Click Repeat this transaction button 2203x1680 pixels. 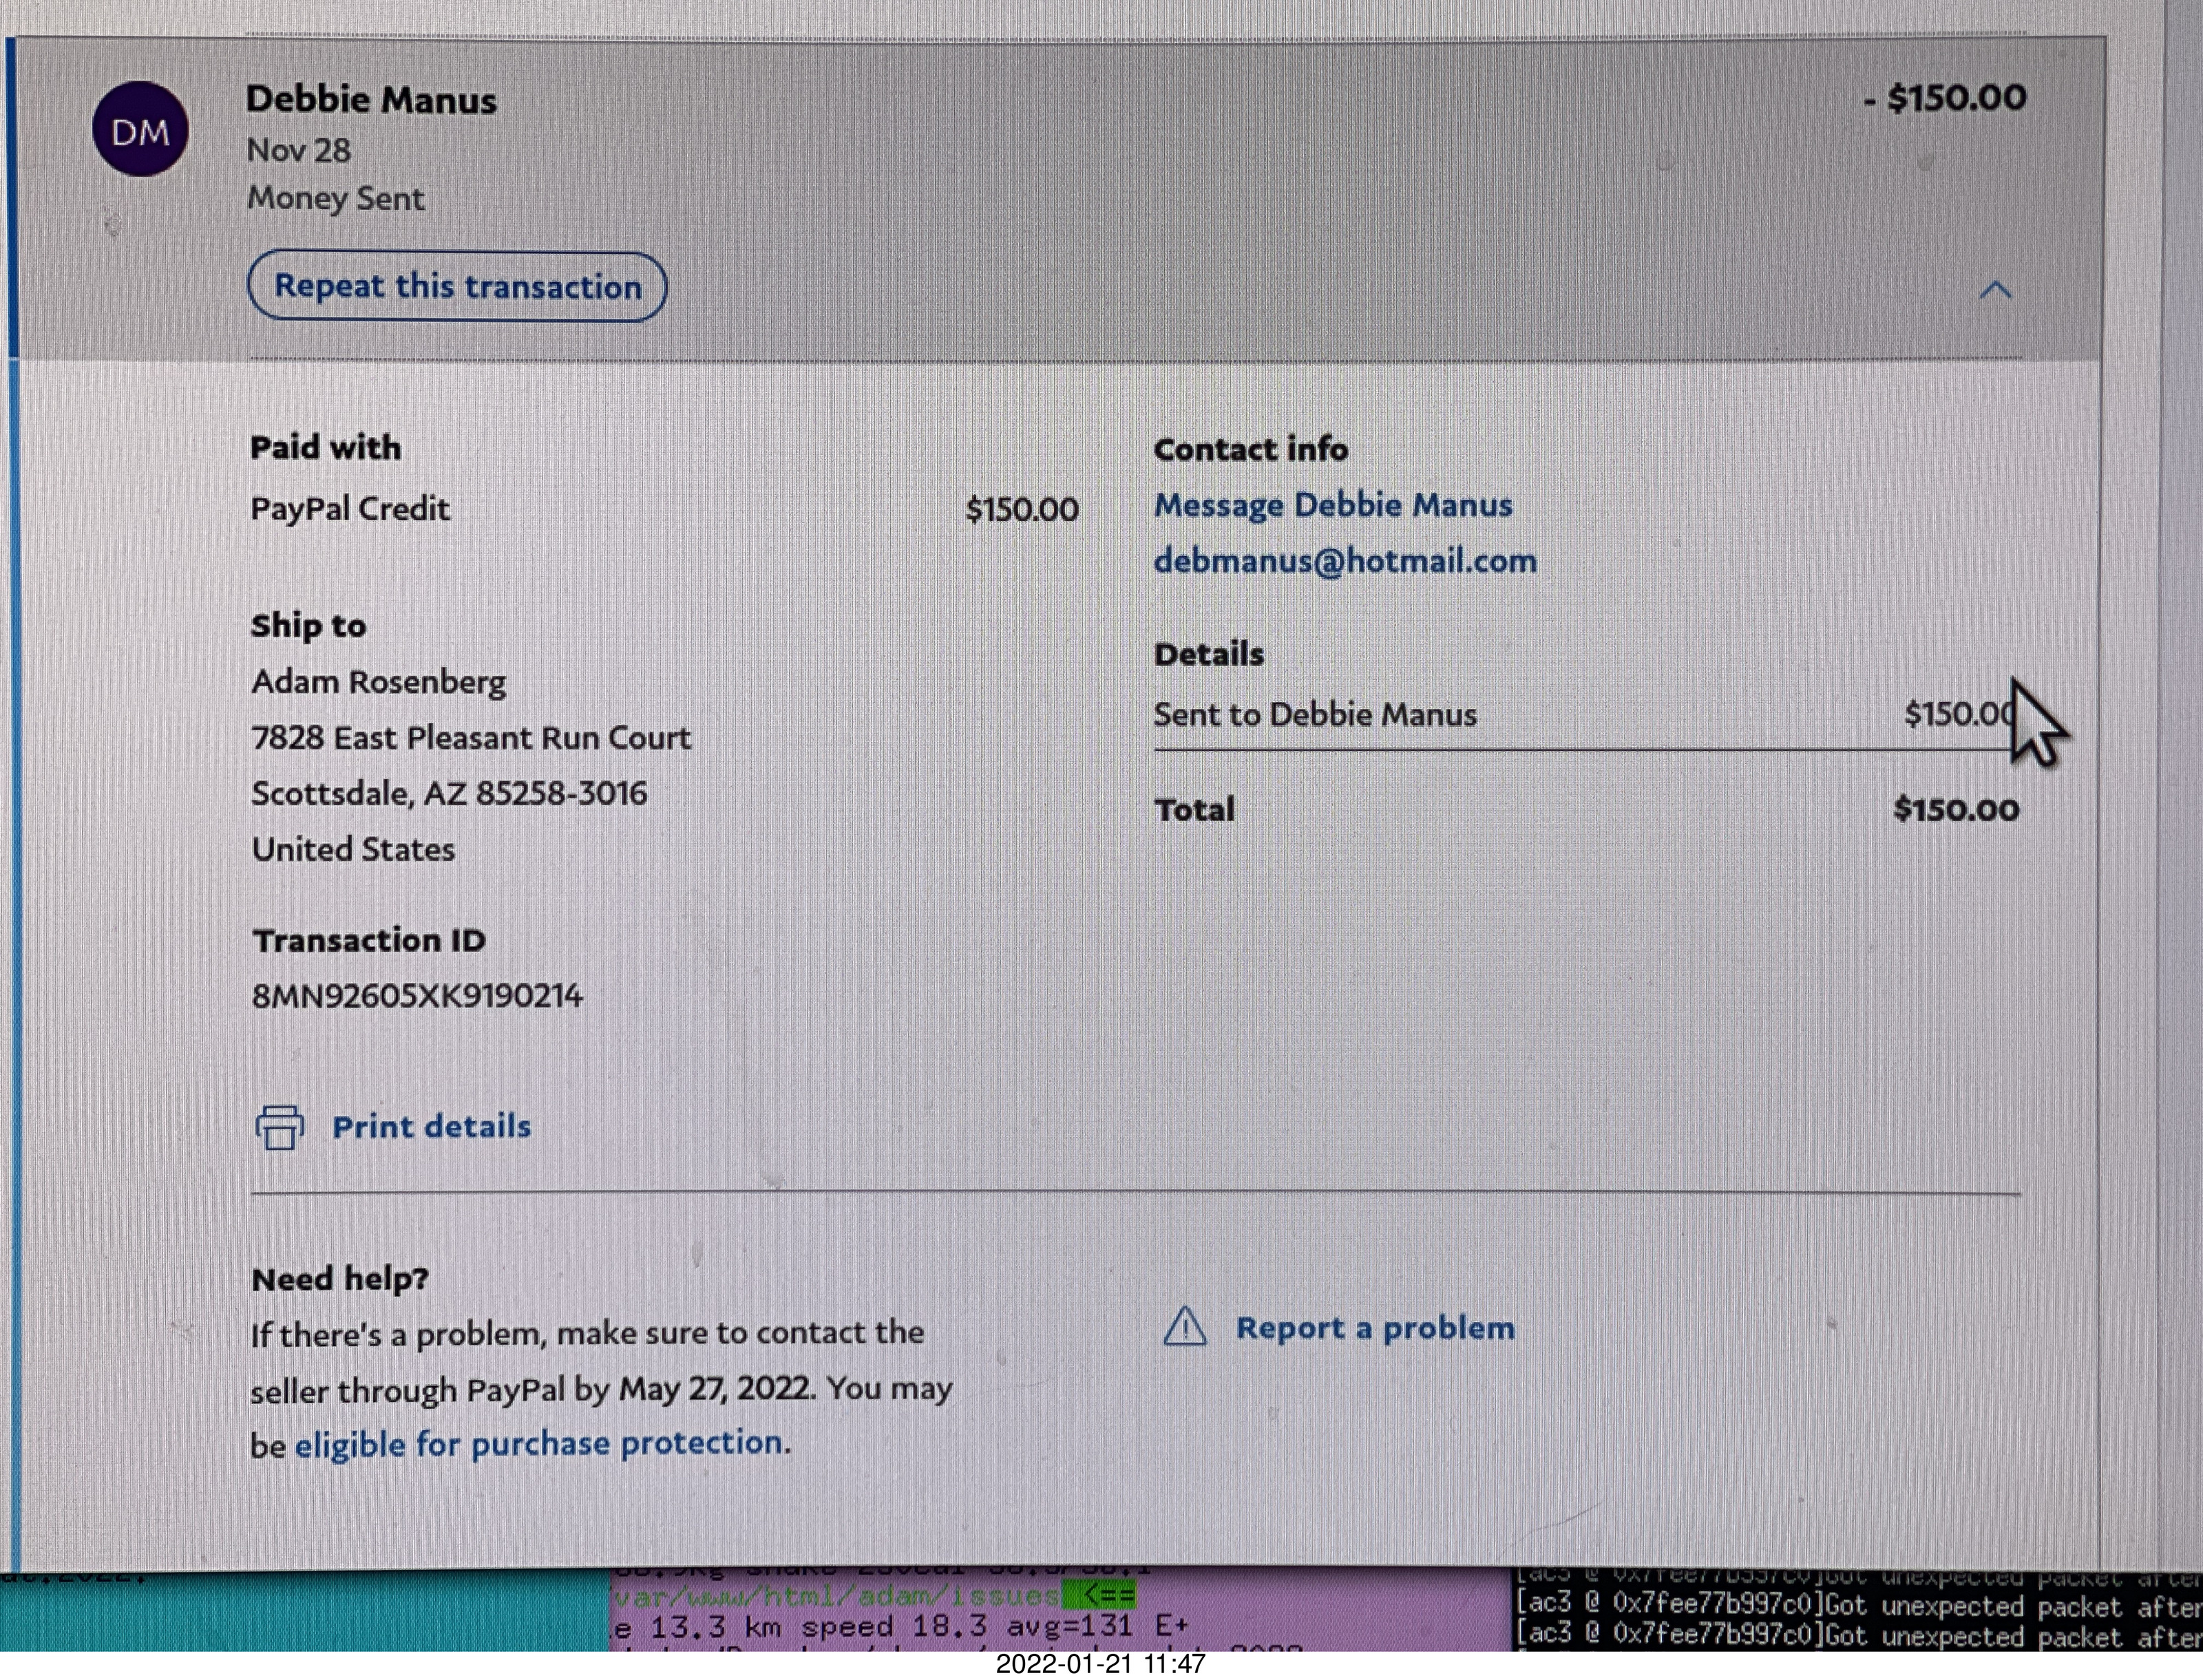coord(457,287)
